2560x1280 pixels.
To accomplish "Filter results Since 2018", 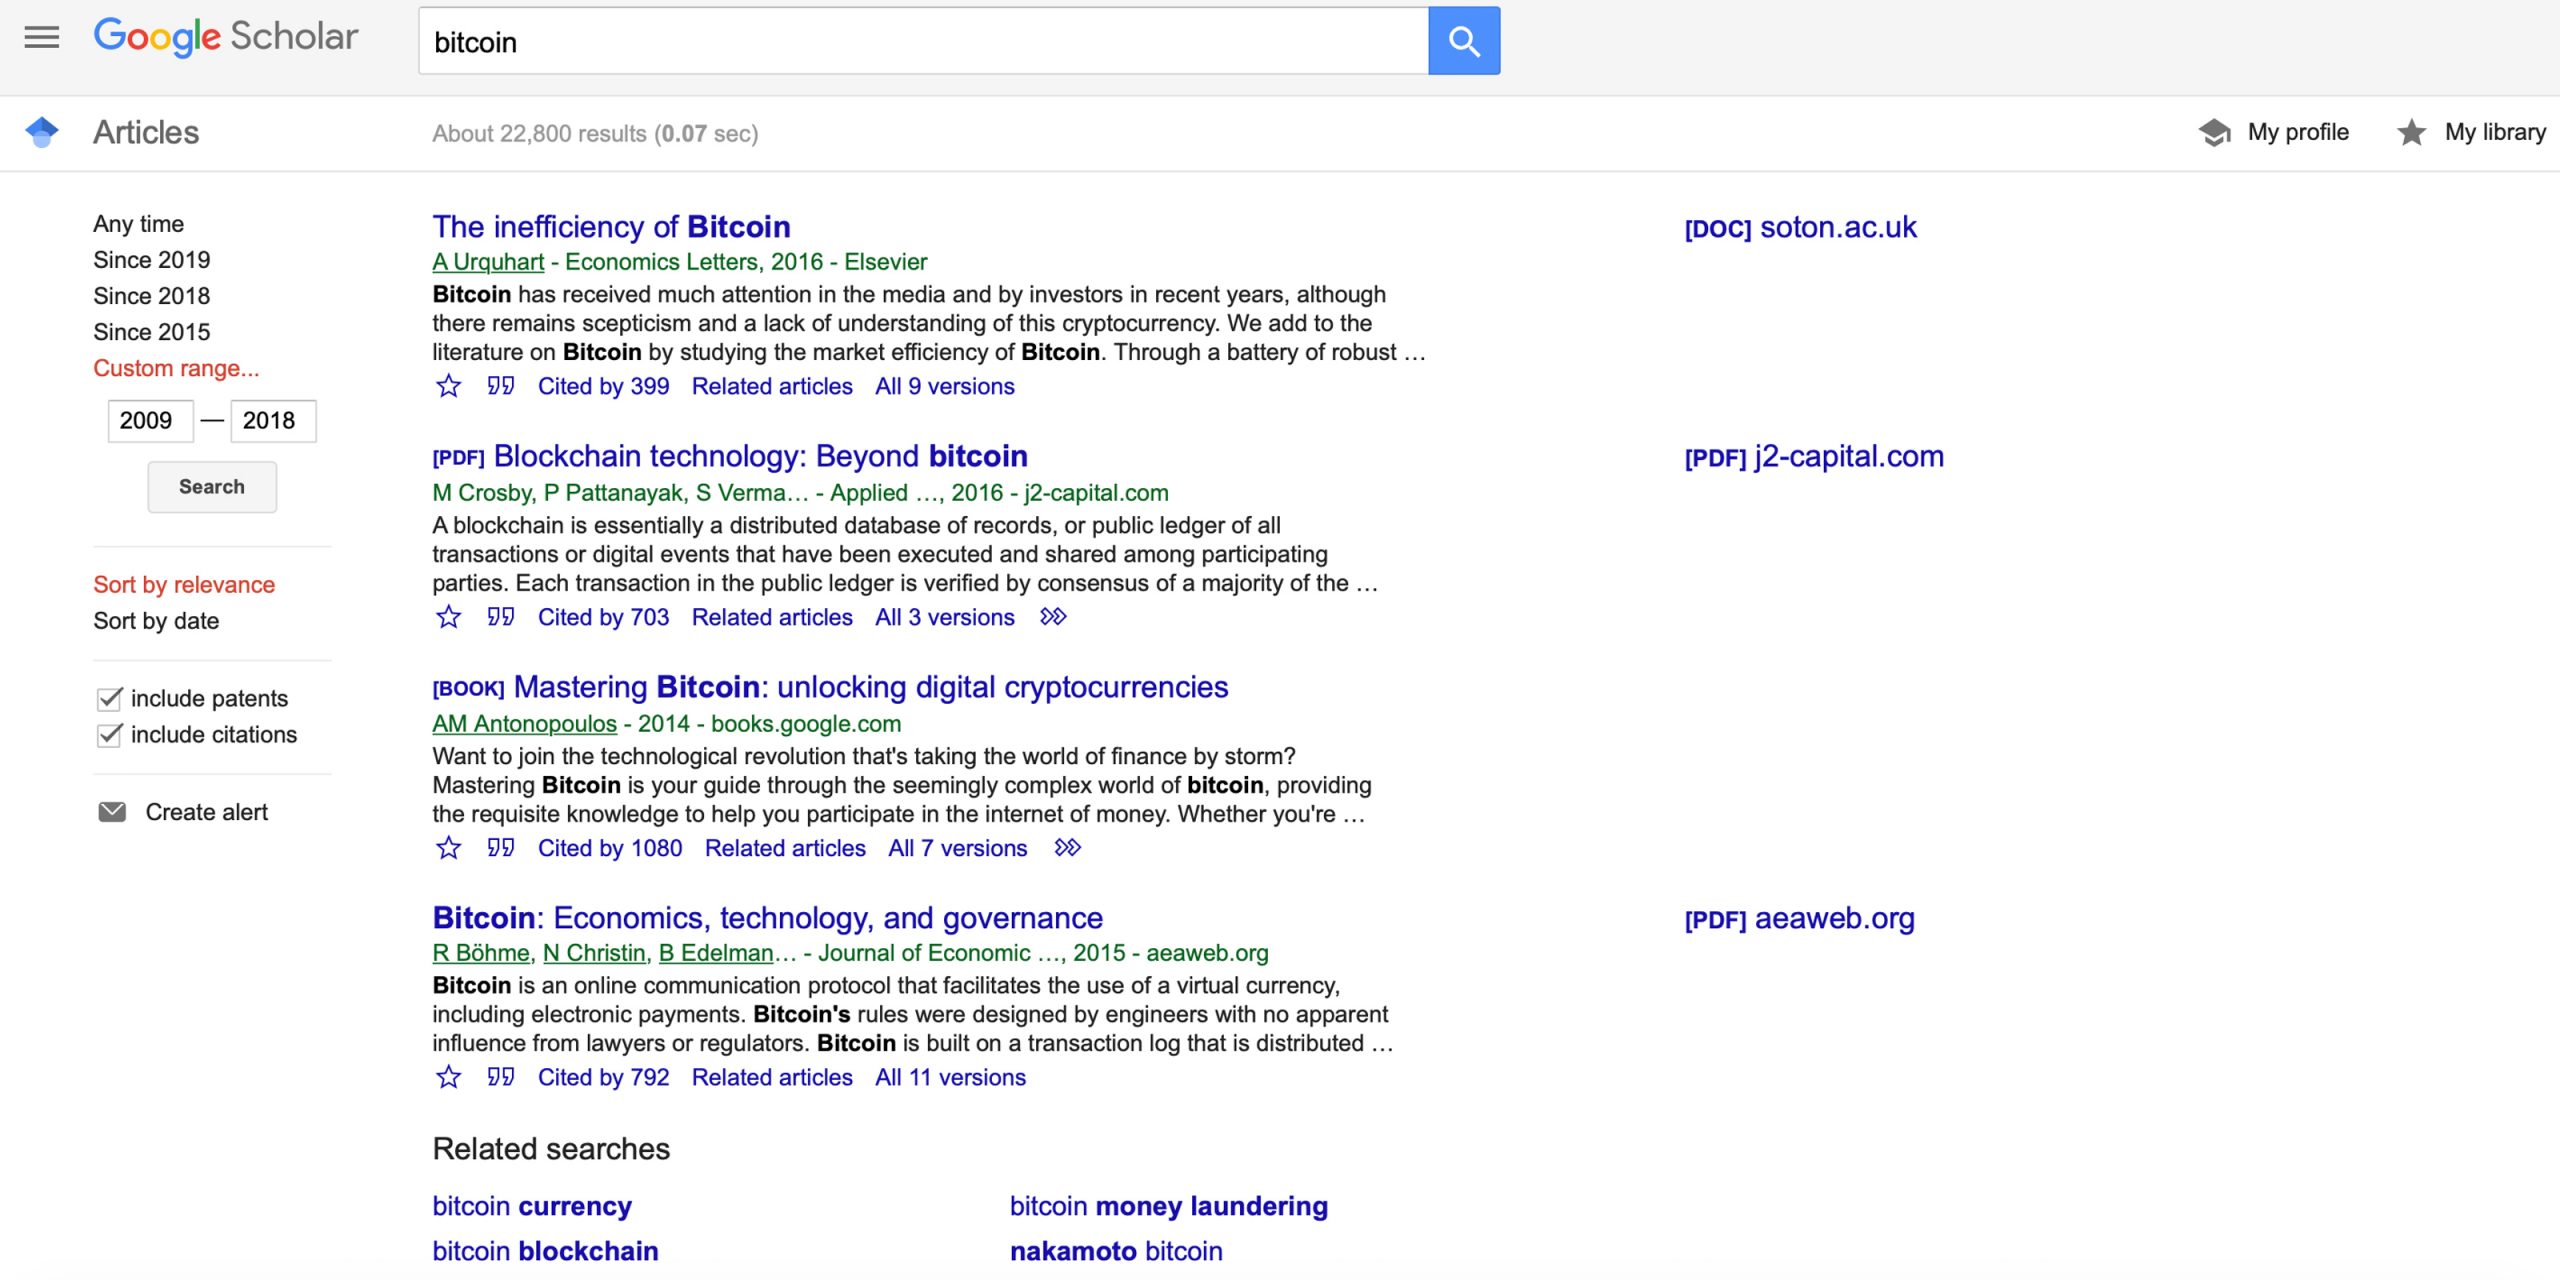I will tap(152, 296).
